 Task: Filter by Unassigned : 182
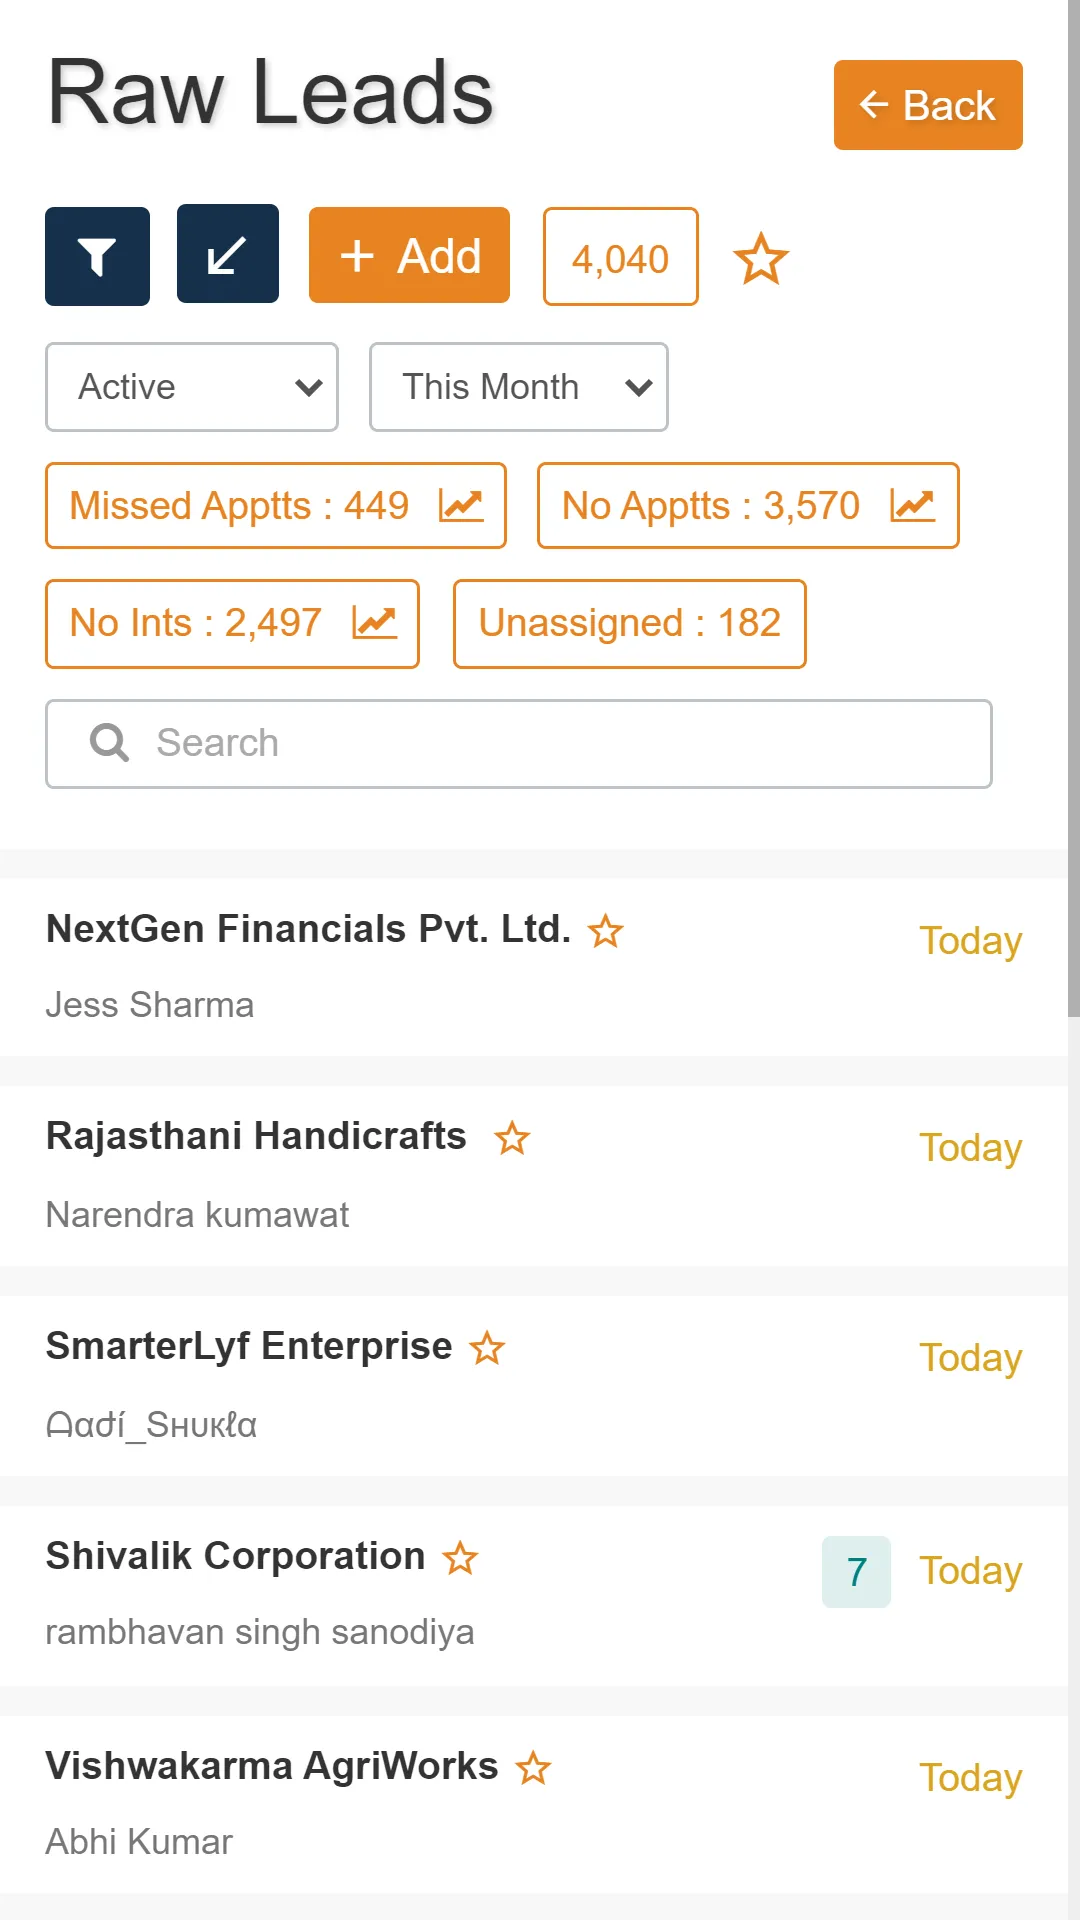629,623
